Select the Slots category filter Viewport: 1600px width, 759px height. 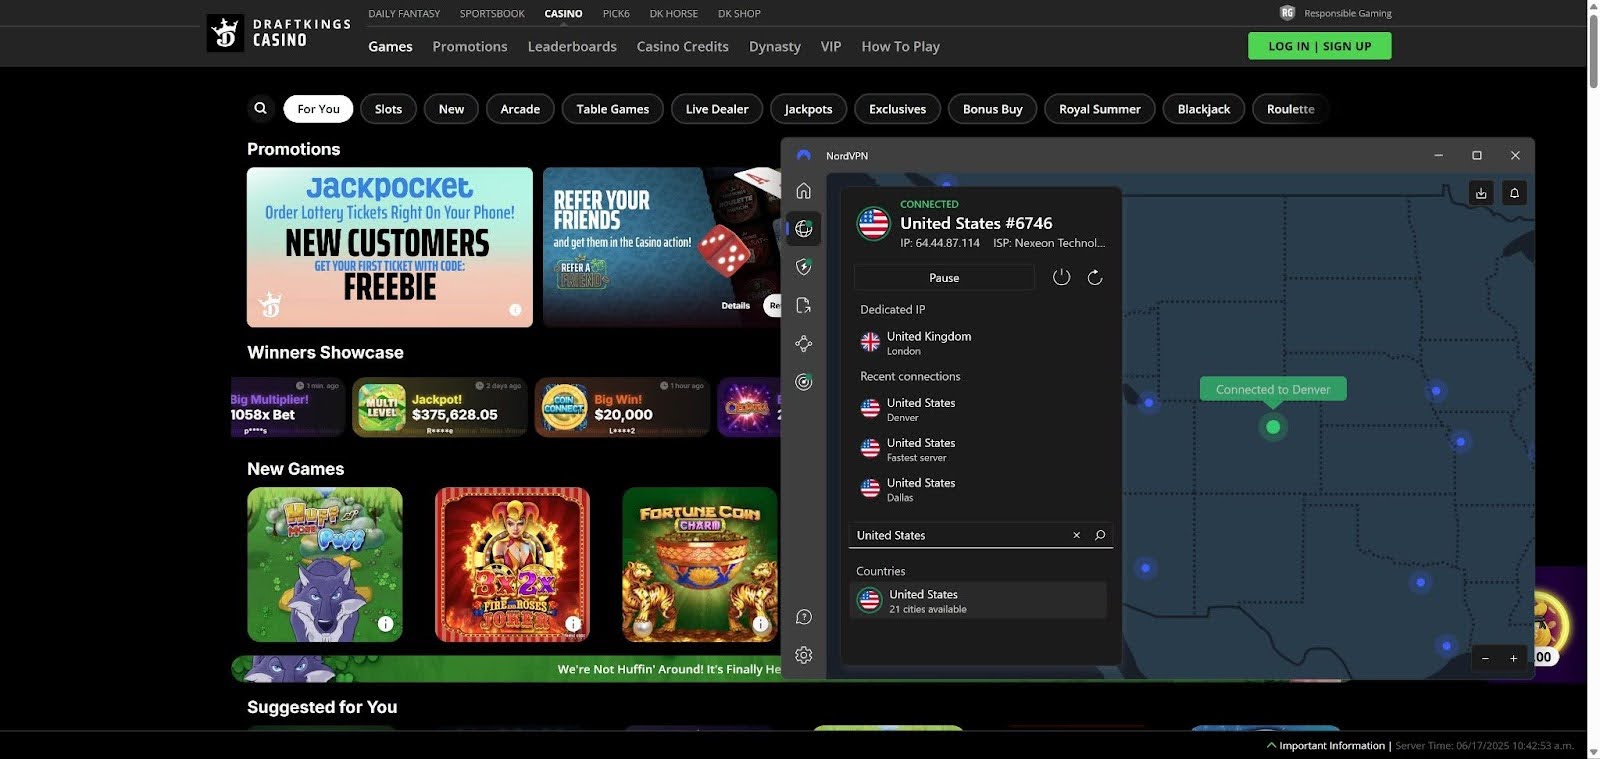(388, 109)
